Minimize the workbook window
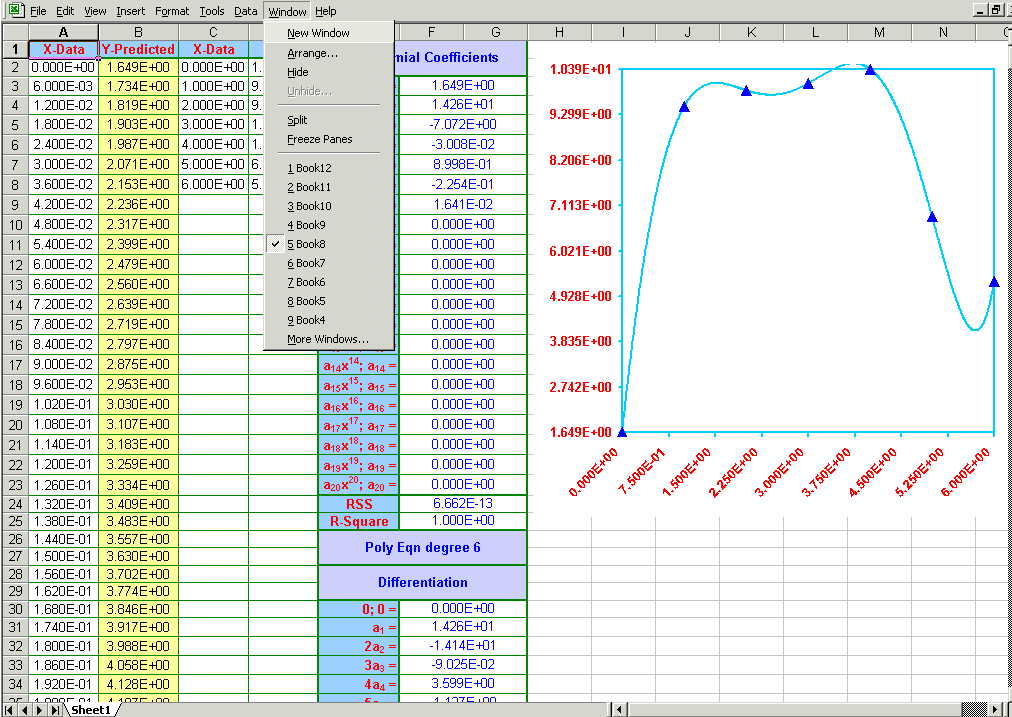 click(x=980, y=10)
